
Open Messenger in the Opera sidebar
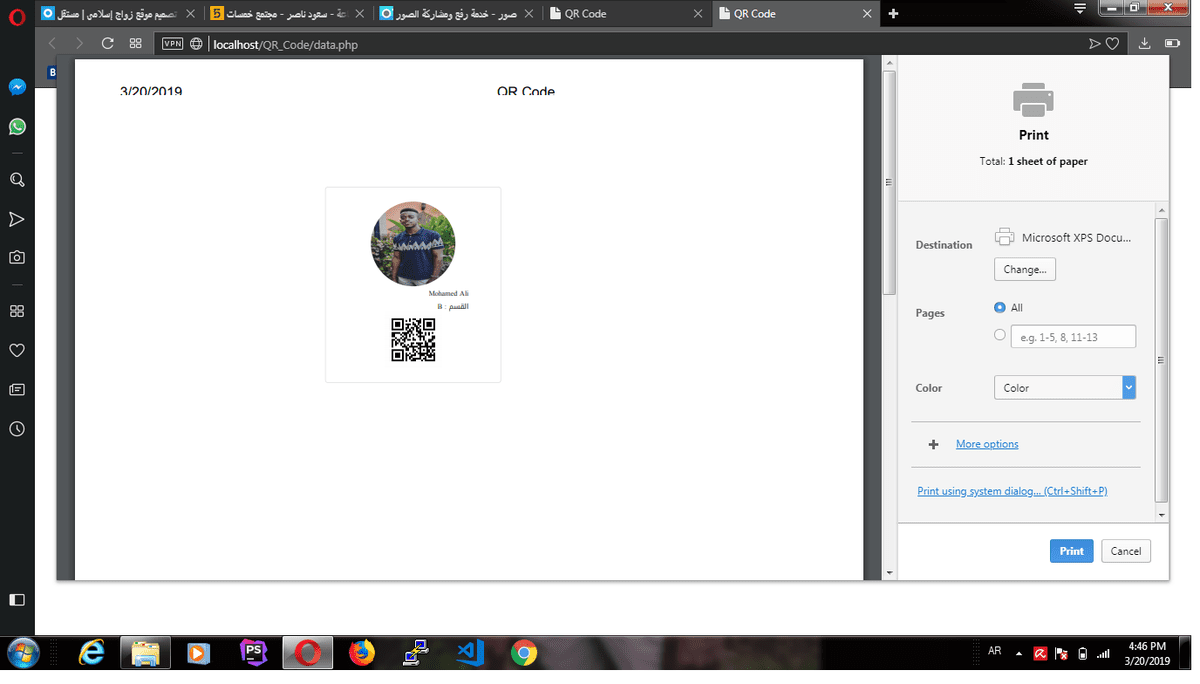17,87
